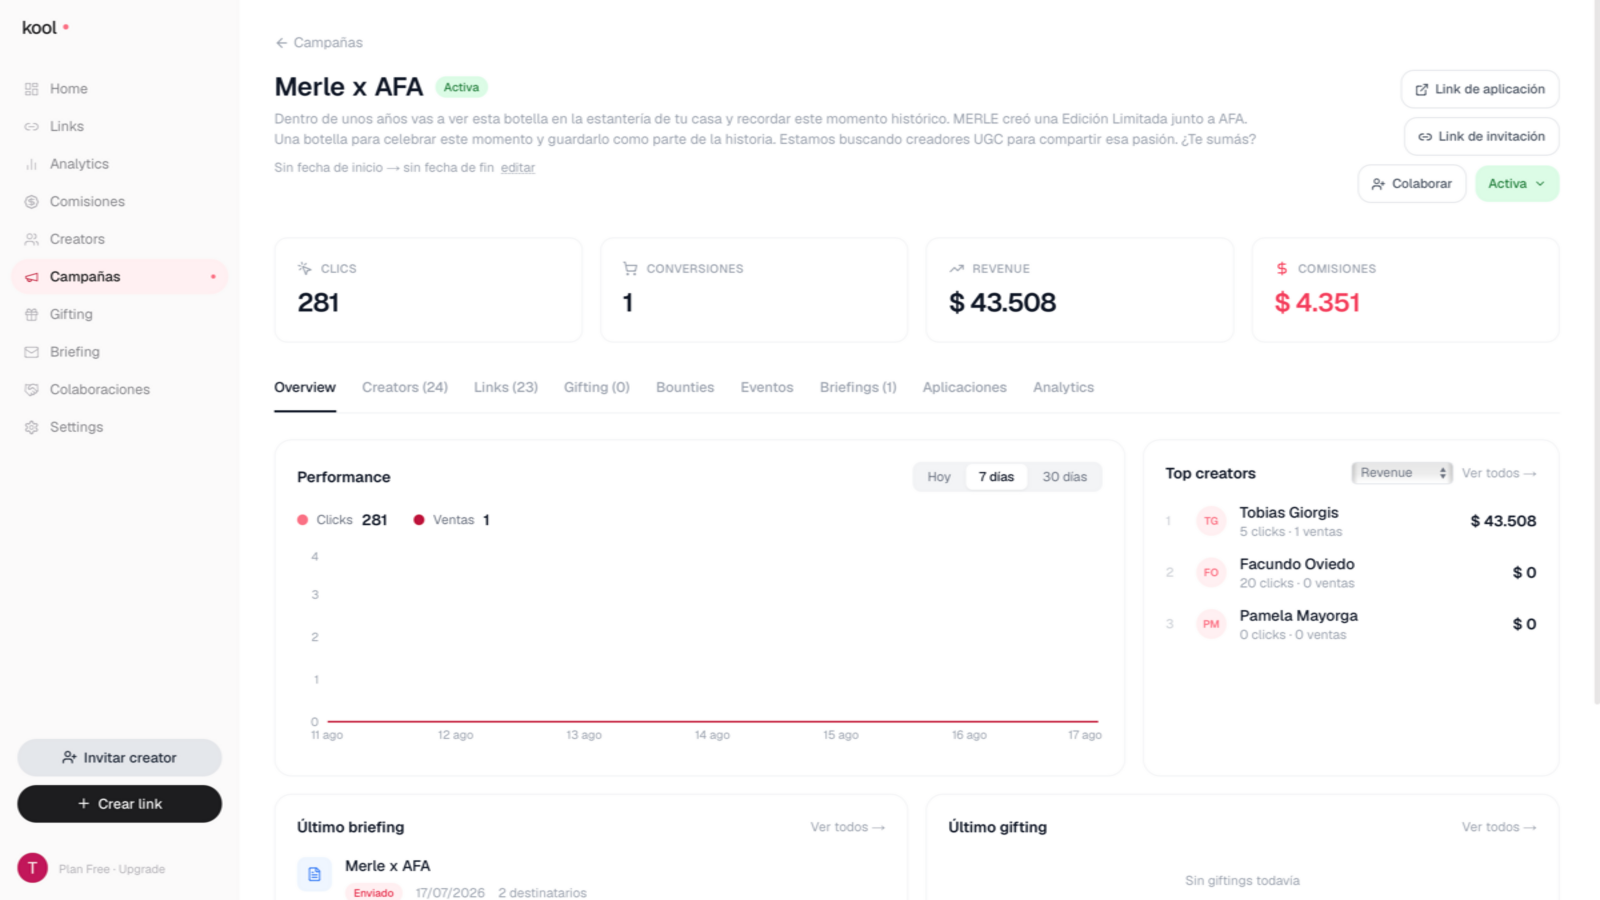Switch performance range to 30 días

[1064, 477]
